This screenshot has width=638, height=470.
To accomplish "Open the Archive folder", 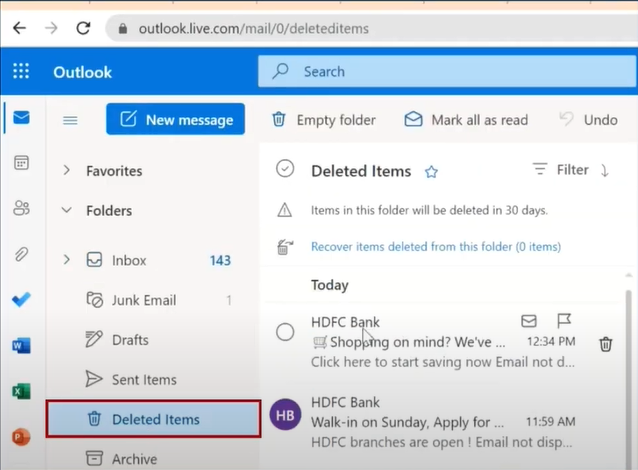I will click(x=153, y=459).
